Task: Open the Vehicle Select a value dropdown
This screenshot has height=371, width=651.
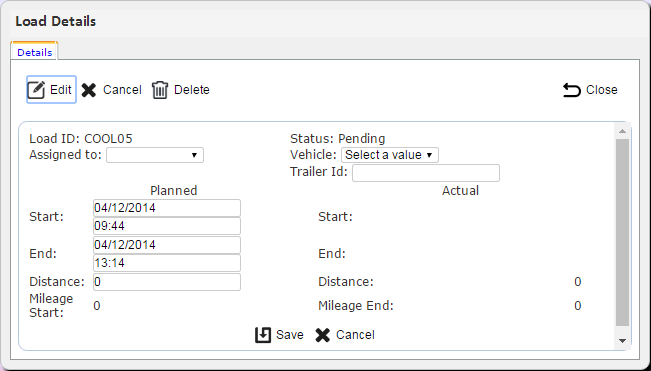Action: [390, 155]
